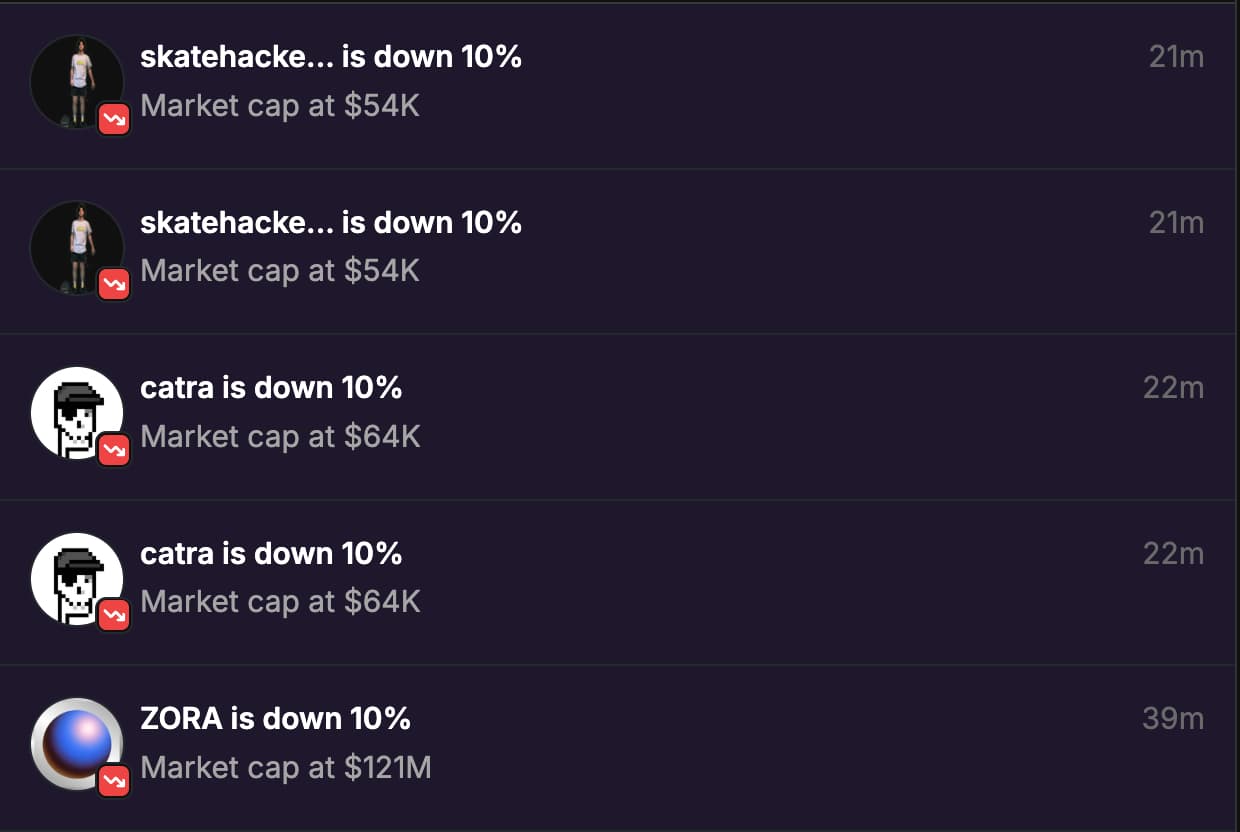Click "Market cap at $121M" text

(286, 768)
